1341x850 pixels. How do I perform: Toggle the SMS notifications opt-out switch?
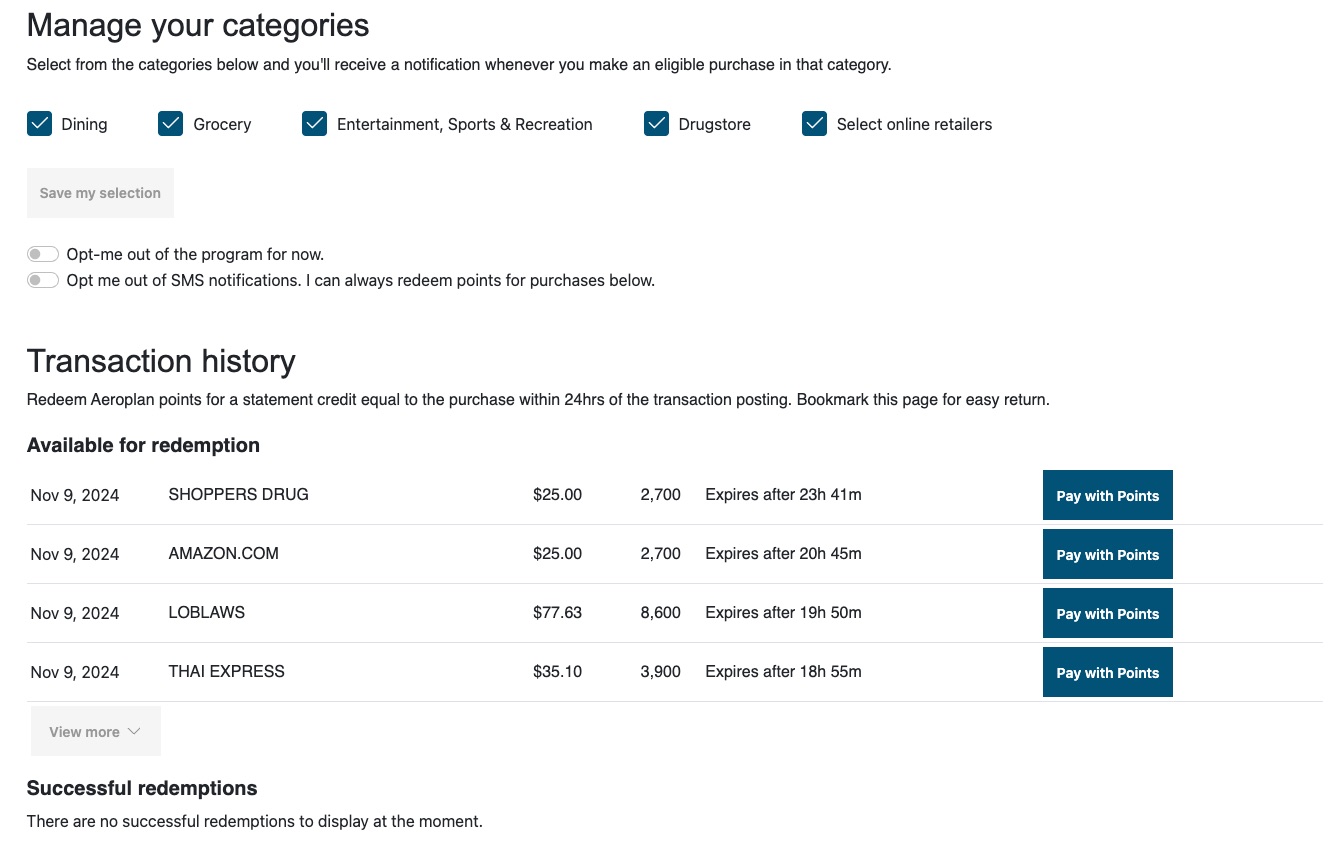(43, 279)
